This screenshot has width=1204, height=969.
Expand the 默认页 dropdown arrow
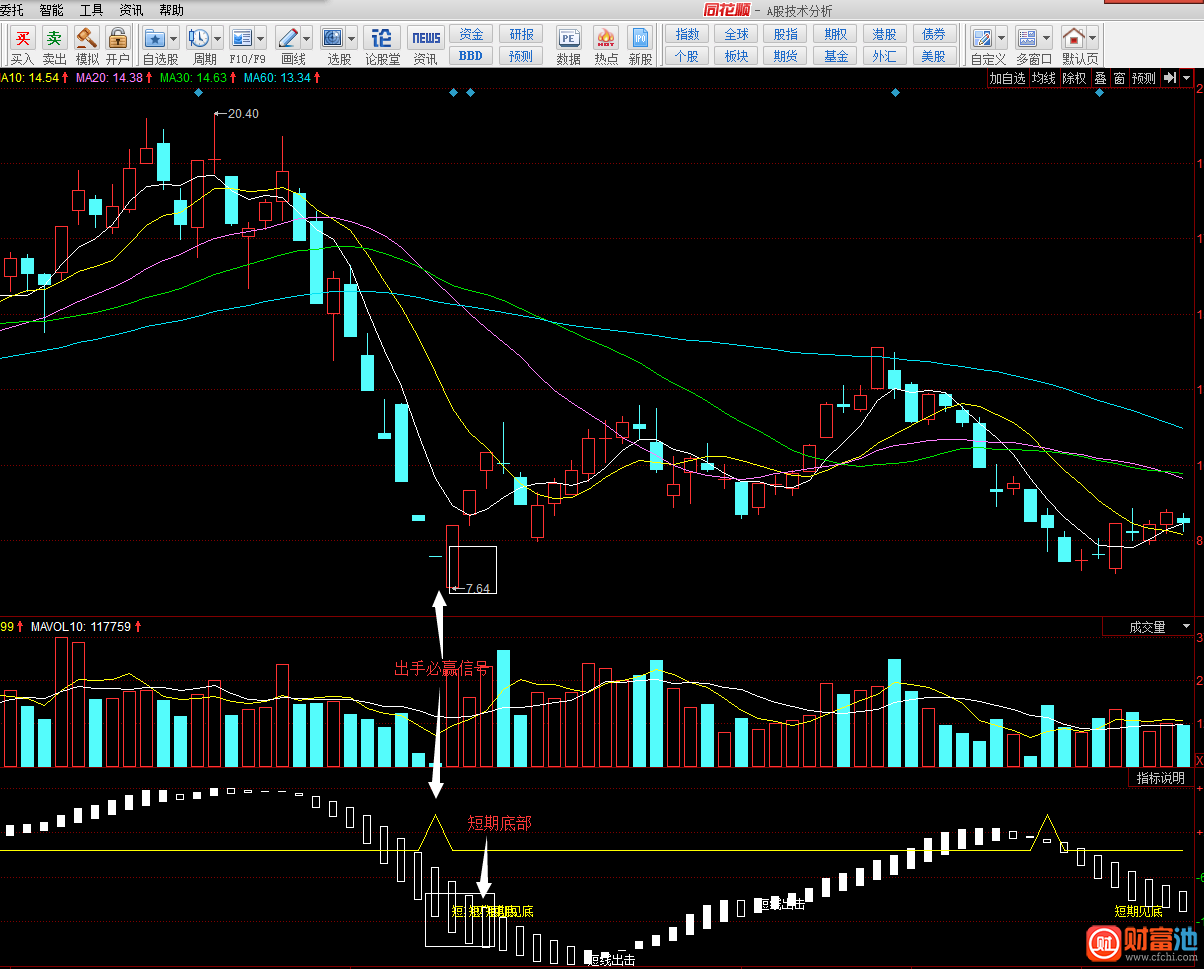1092,38
